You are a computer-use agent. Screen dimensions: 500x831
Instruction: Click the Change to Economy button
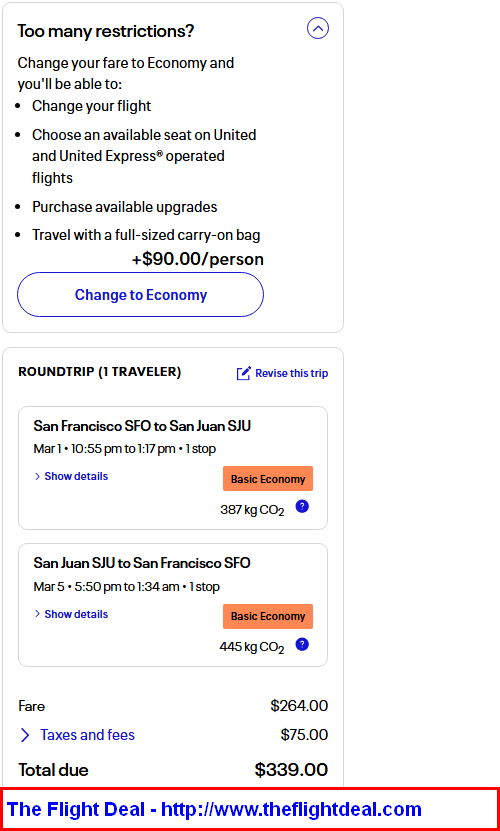coord(141,295)
